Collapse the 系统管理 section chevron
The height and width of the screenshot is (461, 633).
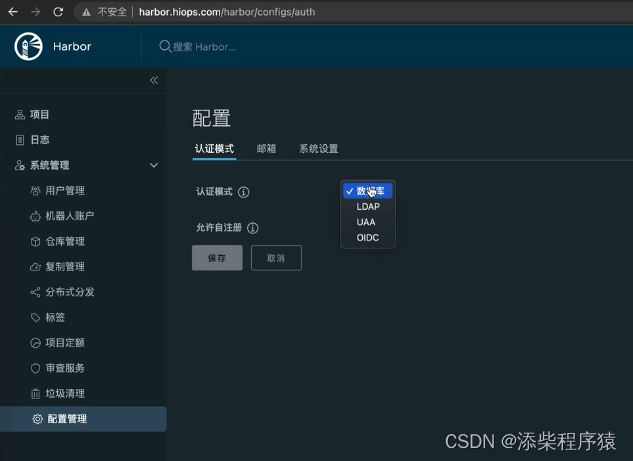click(x=154, y=165)
